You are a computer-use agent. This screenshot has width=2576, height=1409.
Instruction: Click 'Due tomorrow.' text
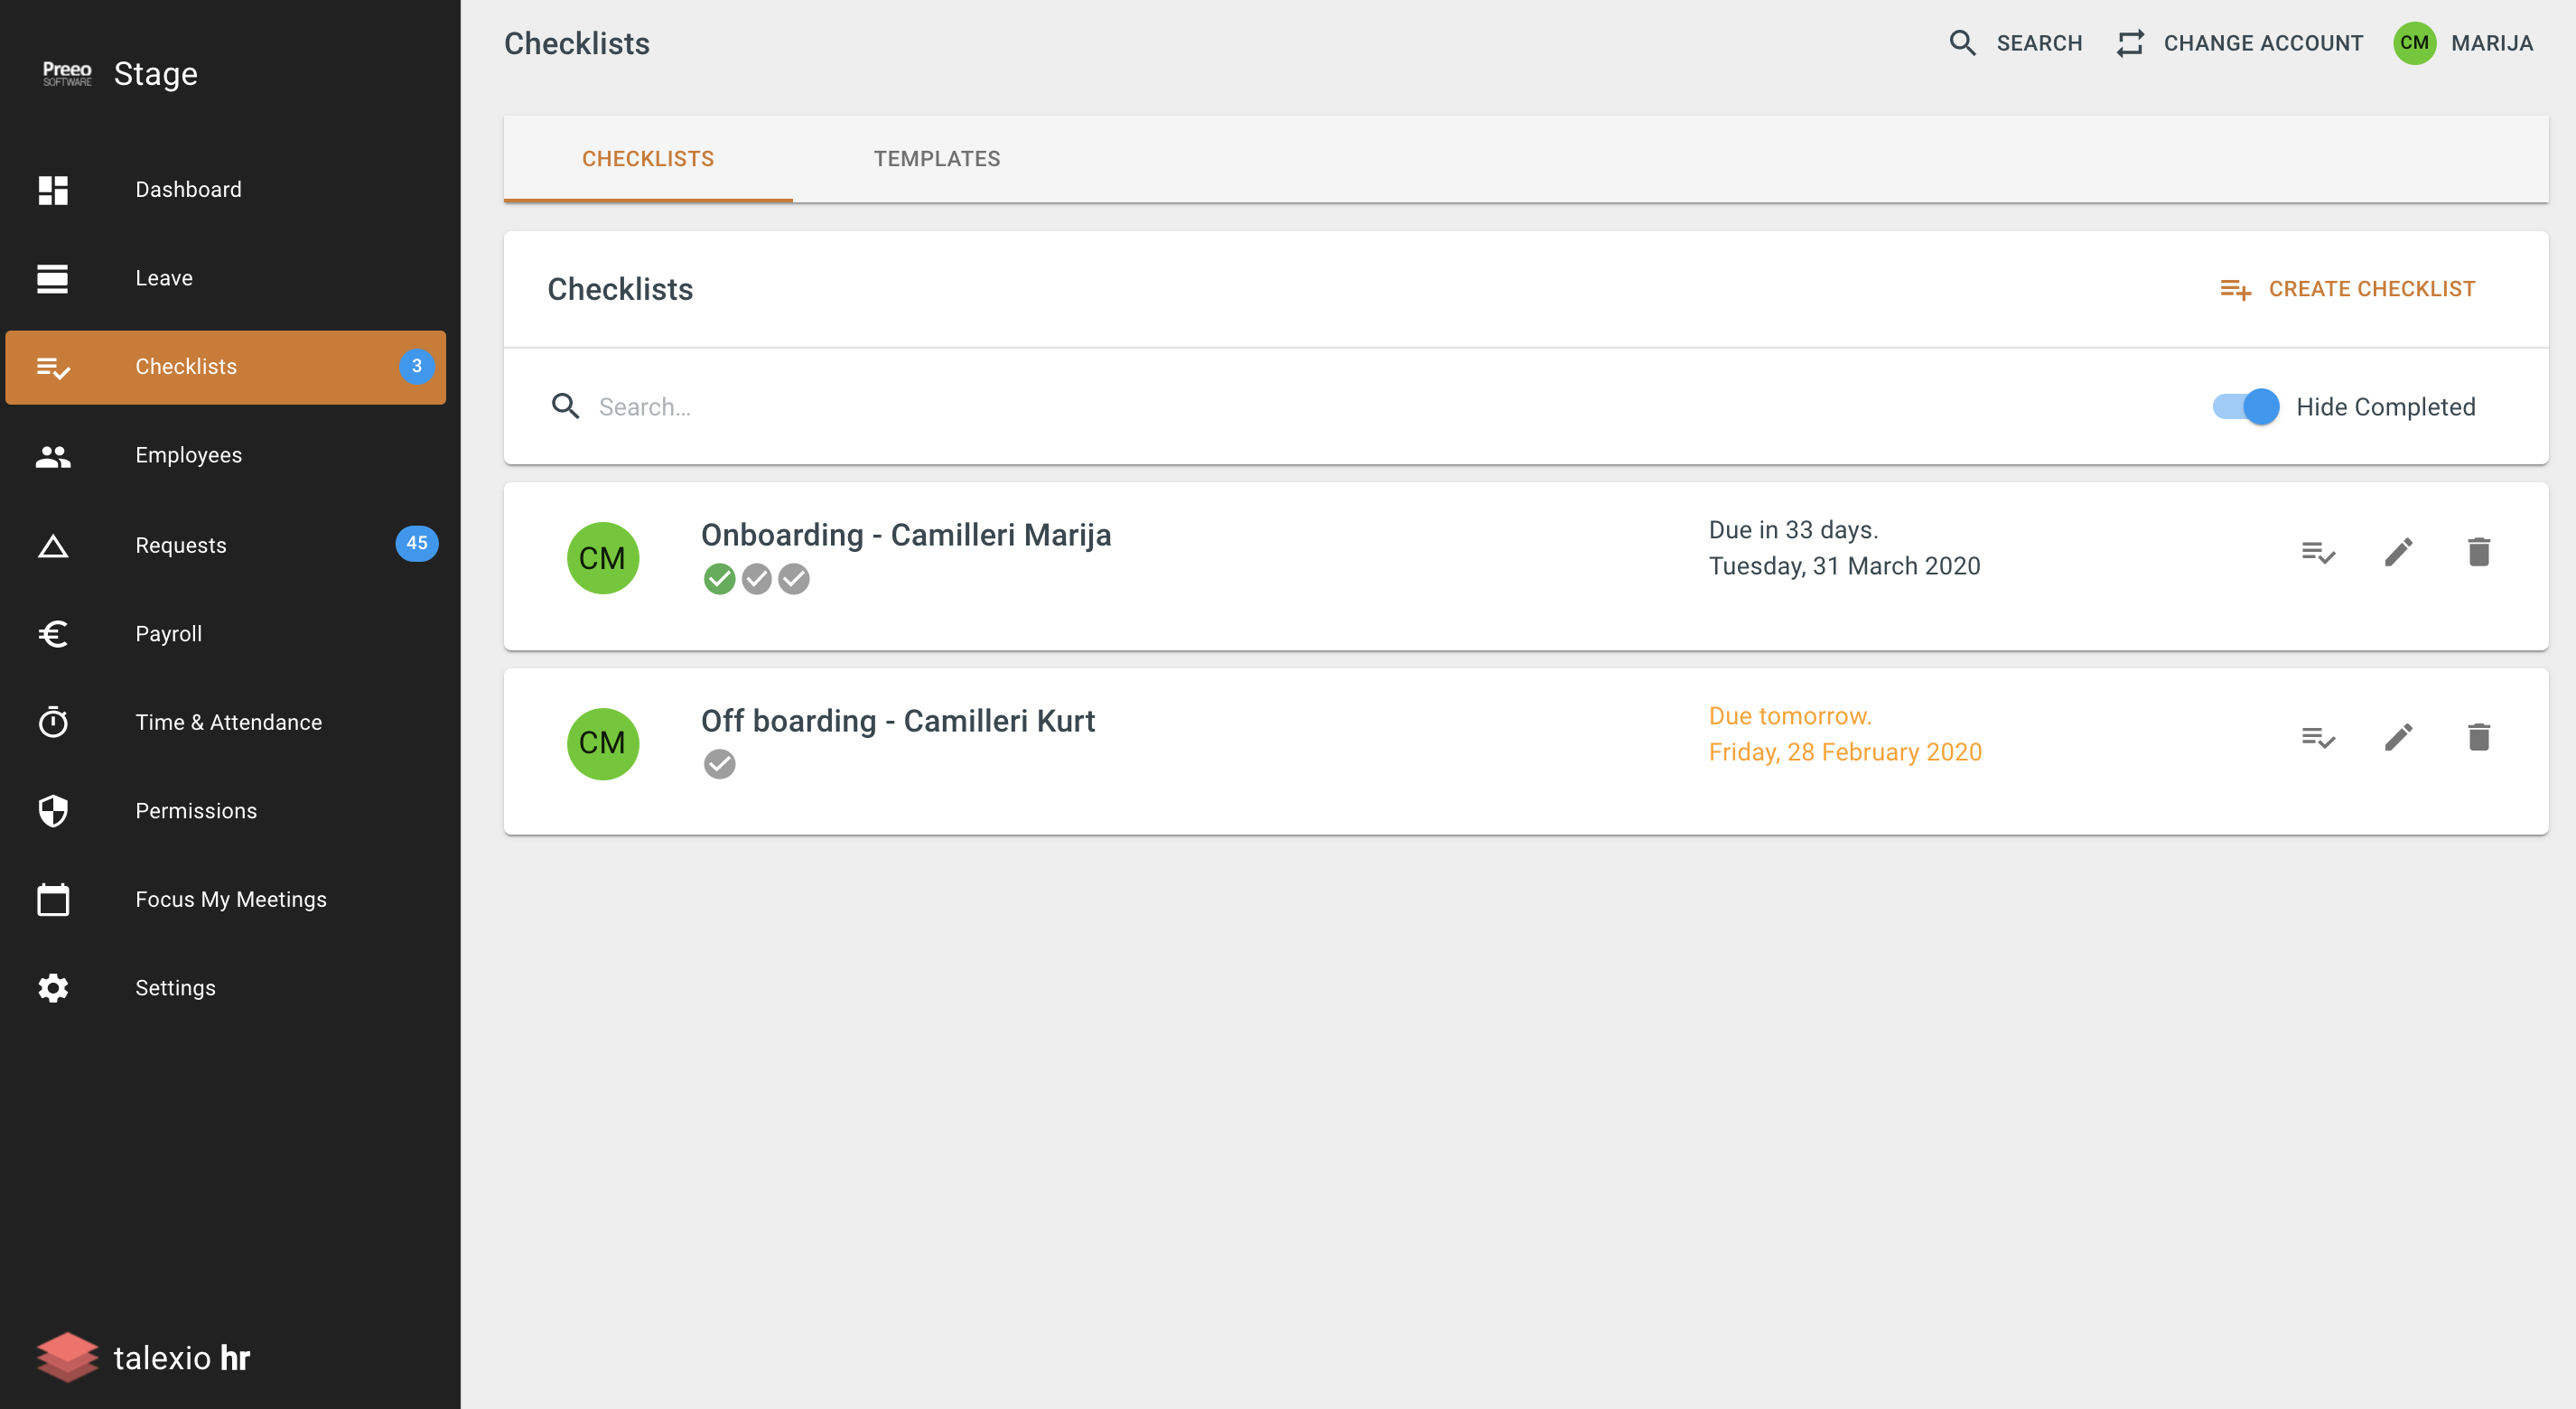(1790, 716)
